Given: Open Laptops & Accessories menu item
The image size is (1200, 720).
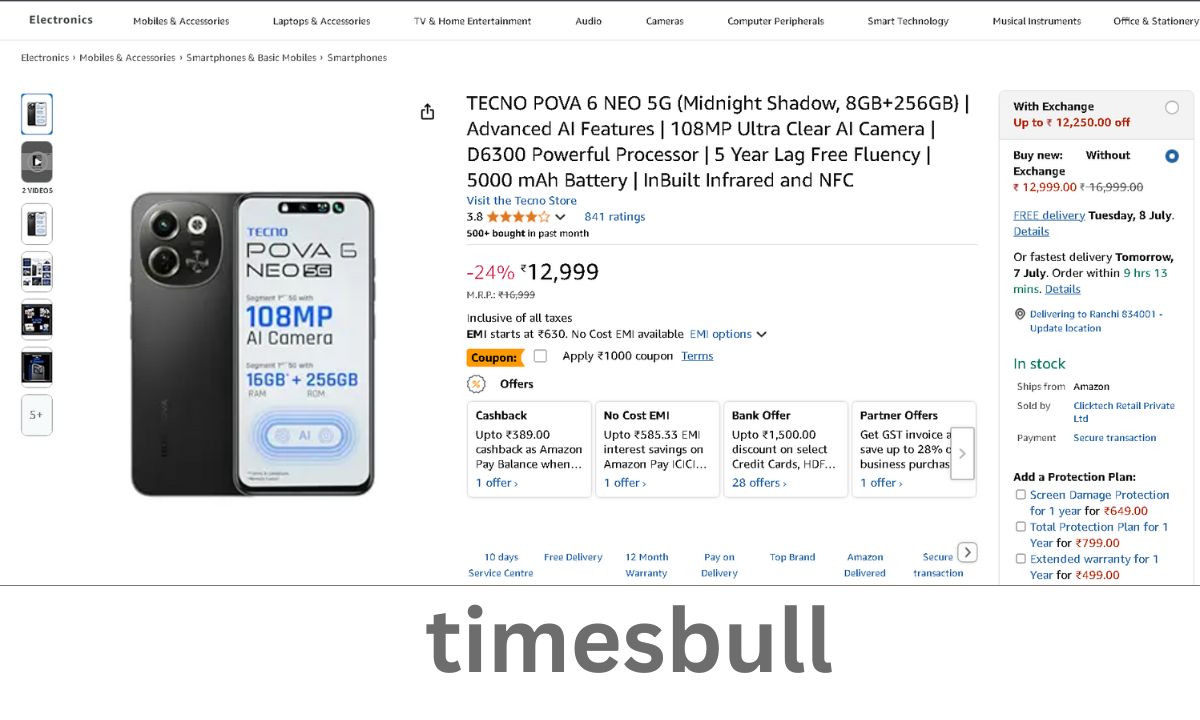Looking at the screenshot, I should [x=321, y=21].
